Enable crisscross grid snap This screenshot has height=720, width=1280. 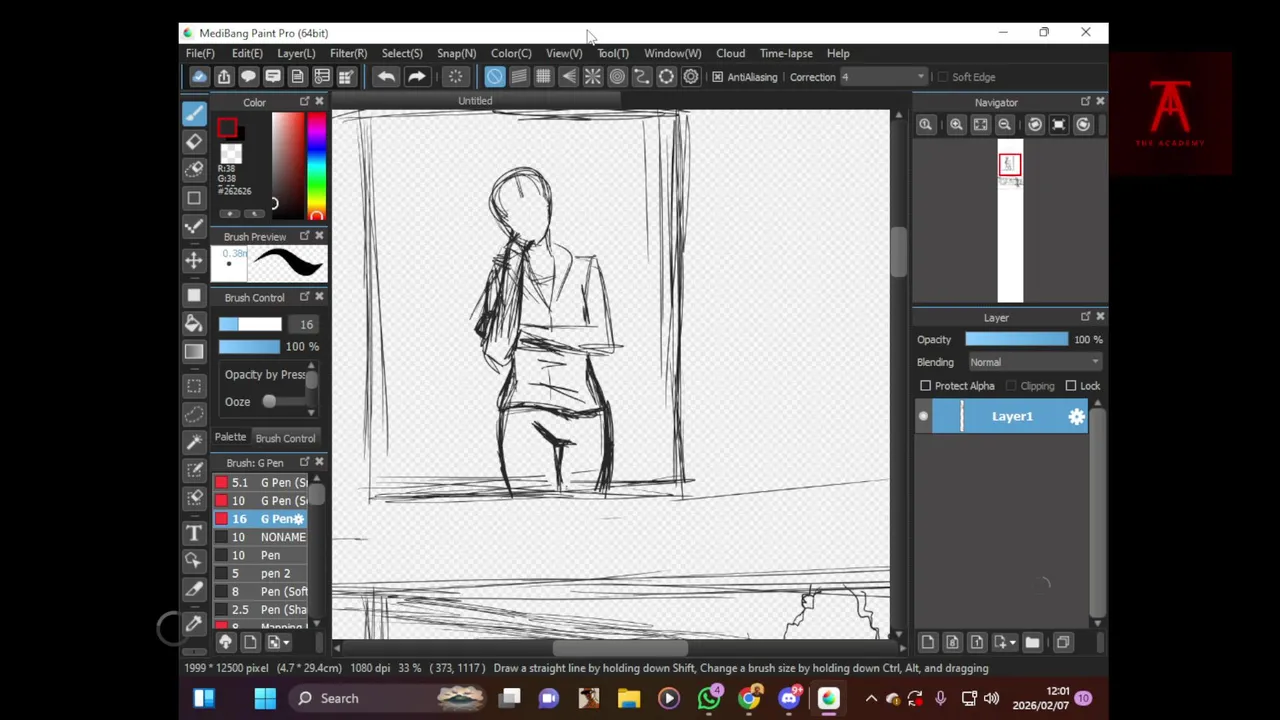coord(543,77)
